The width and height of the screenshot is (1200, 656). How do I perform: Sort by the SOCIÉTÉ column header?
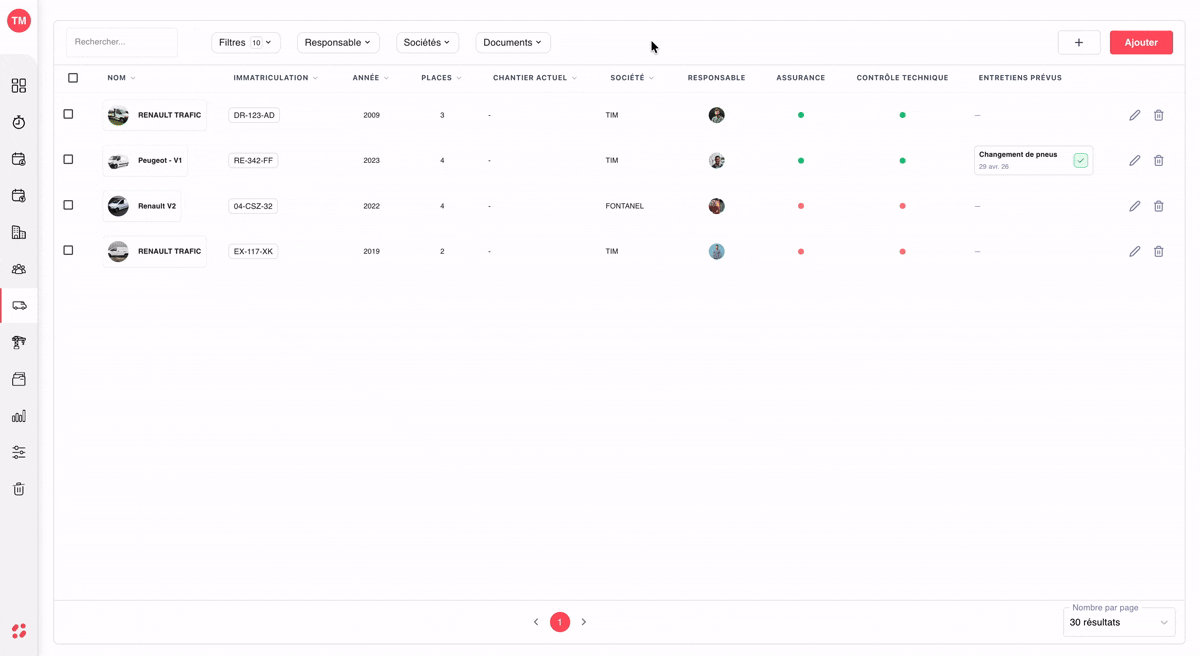tap(632, 78)
